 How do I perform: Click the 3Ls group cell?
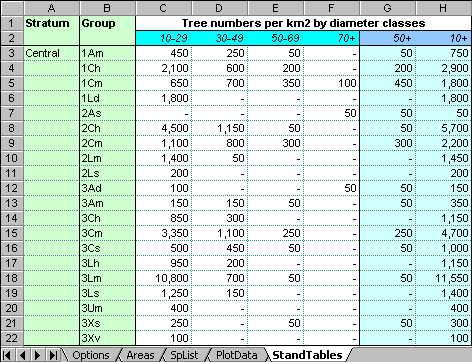tap(107, 293)
